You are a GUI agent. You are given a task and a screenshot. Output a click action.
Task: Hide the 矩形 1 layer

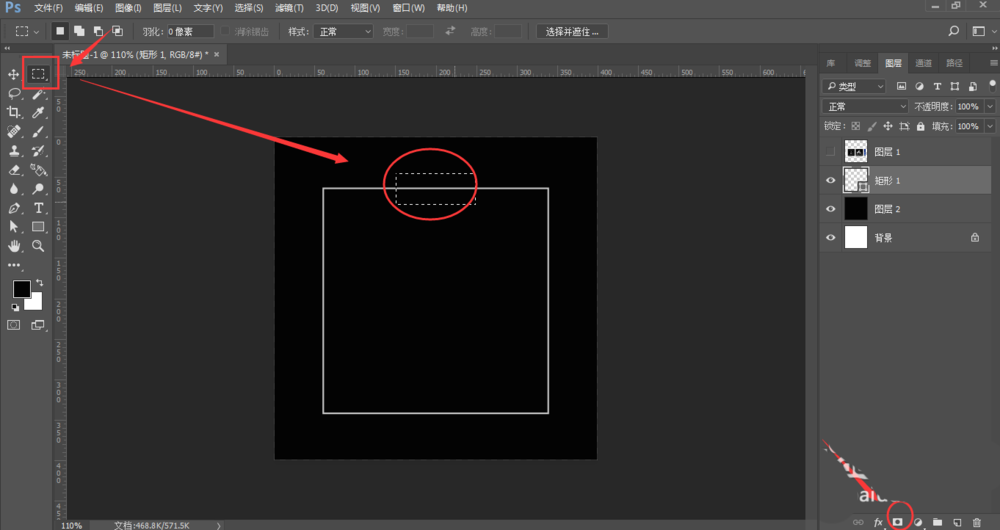pyautogui.click(x=829, y=180)
